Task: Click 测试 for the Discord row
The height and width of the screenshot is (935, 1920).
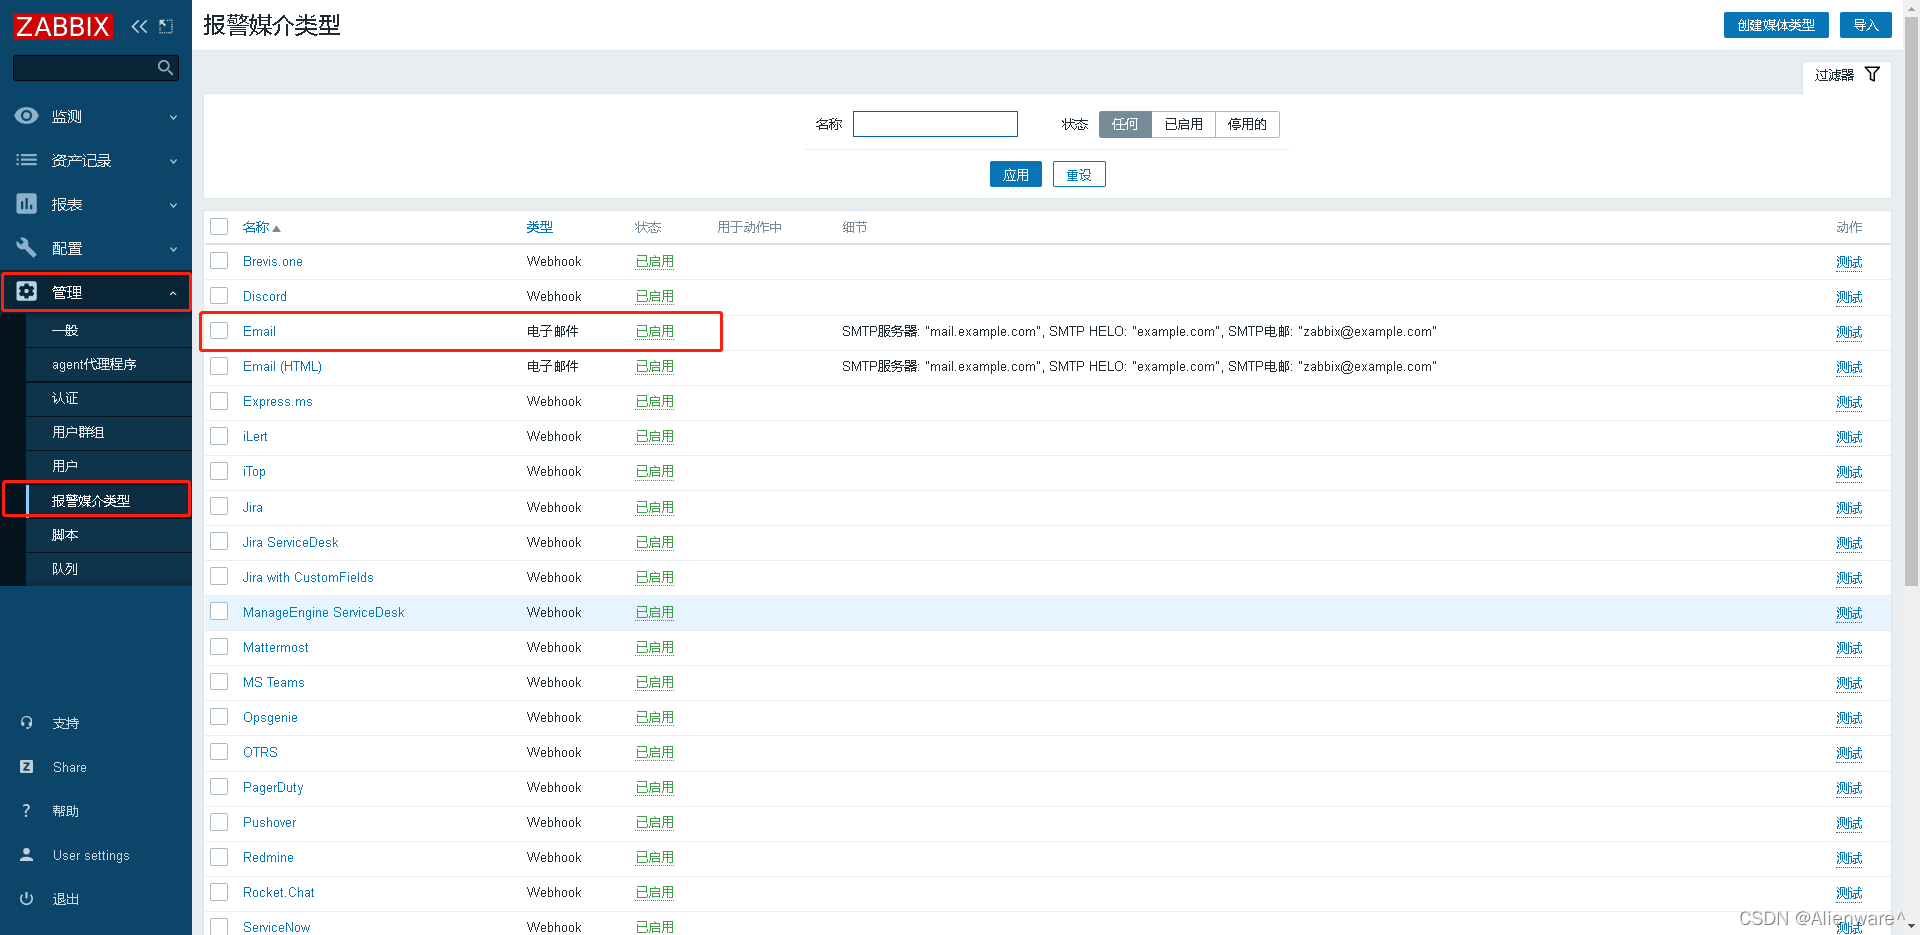Action: click(x=1849, y=297)
